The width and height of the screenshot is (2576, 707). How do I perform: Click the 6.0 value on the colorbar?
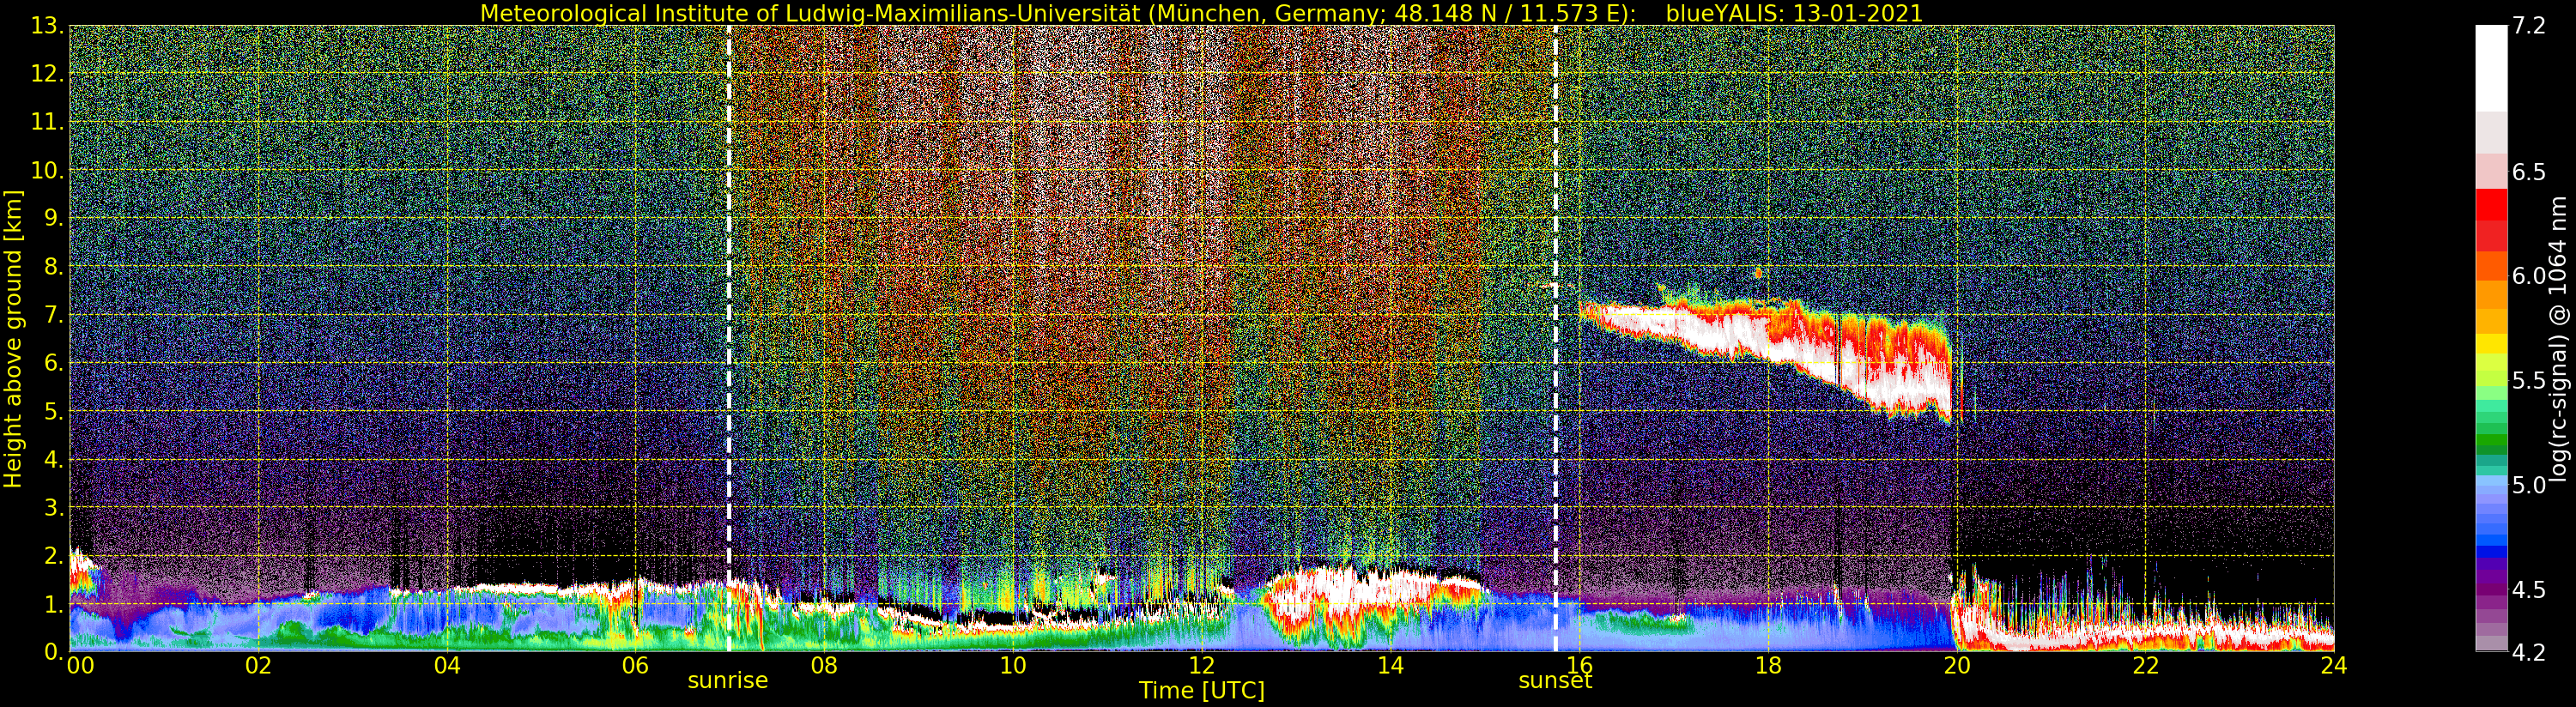(x=2529, y=276)
